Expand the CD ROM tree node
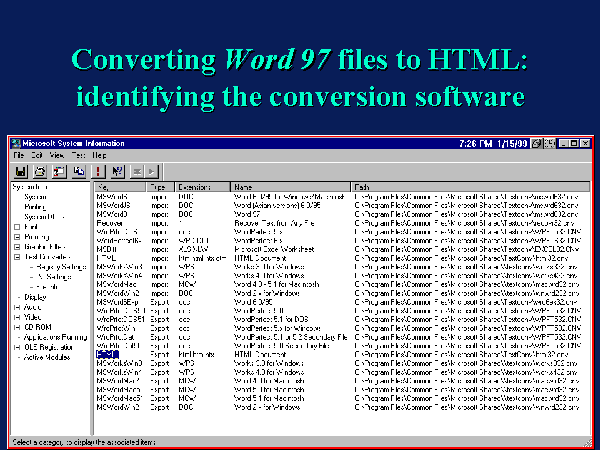This screenshot has height=450, width=600. tap(17, 327)
